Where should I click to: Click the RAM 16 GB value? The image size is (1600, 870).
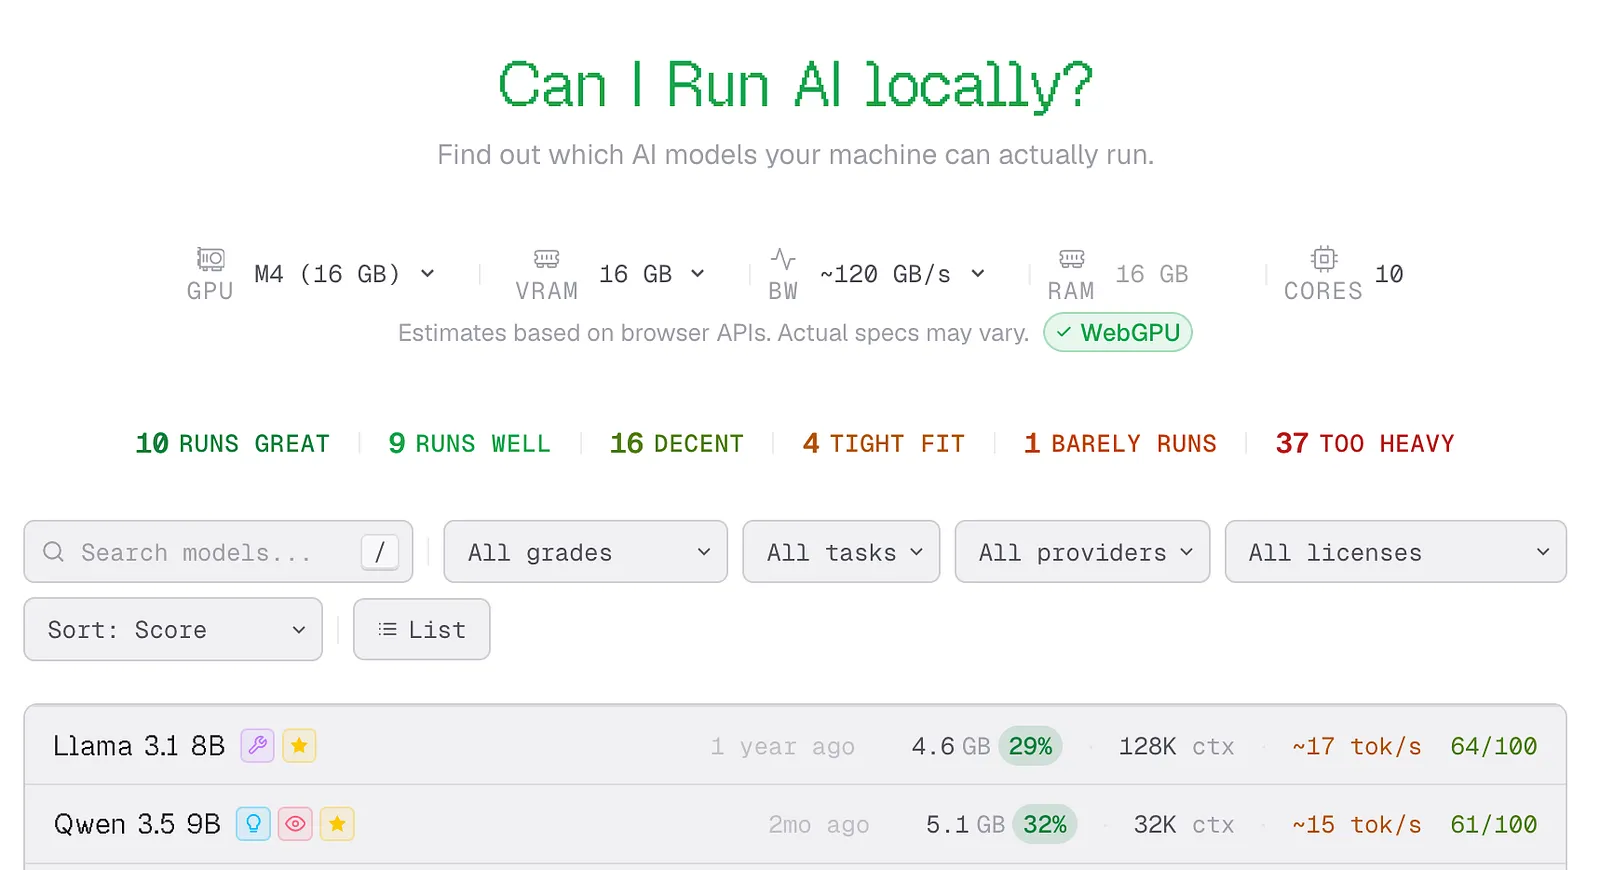pyautogui.click(x=1152, y=274)
